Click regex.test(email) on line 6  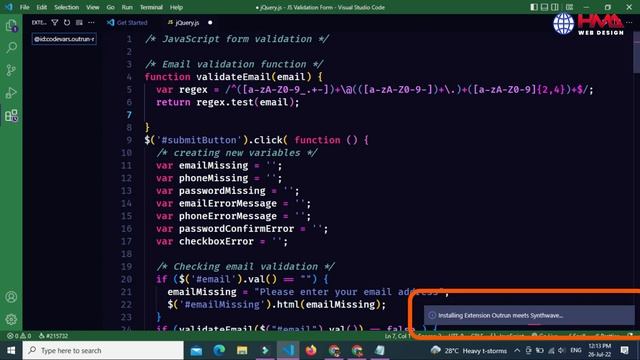[245, 102]
